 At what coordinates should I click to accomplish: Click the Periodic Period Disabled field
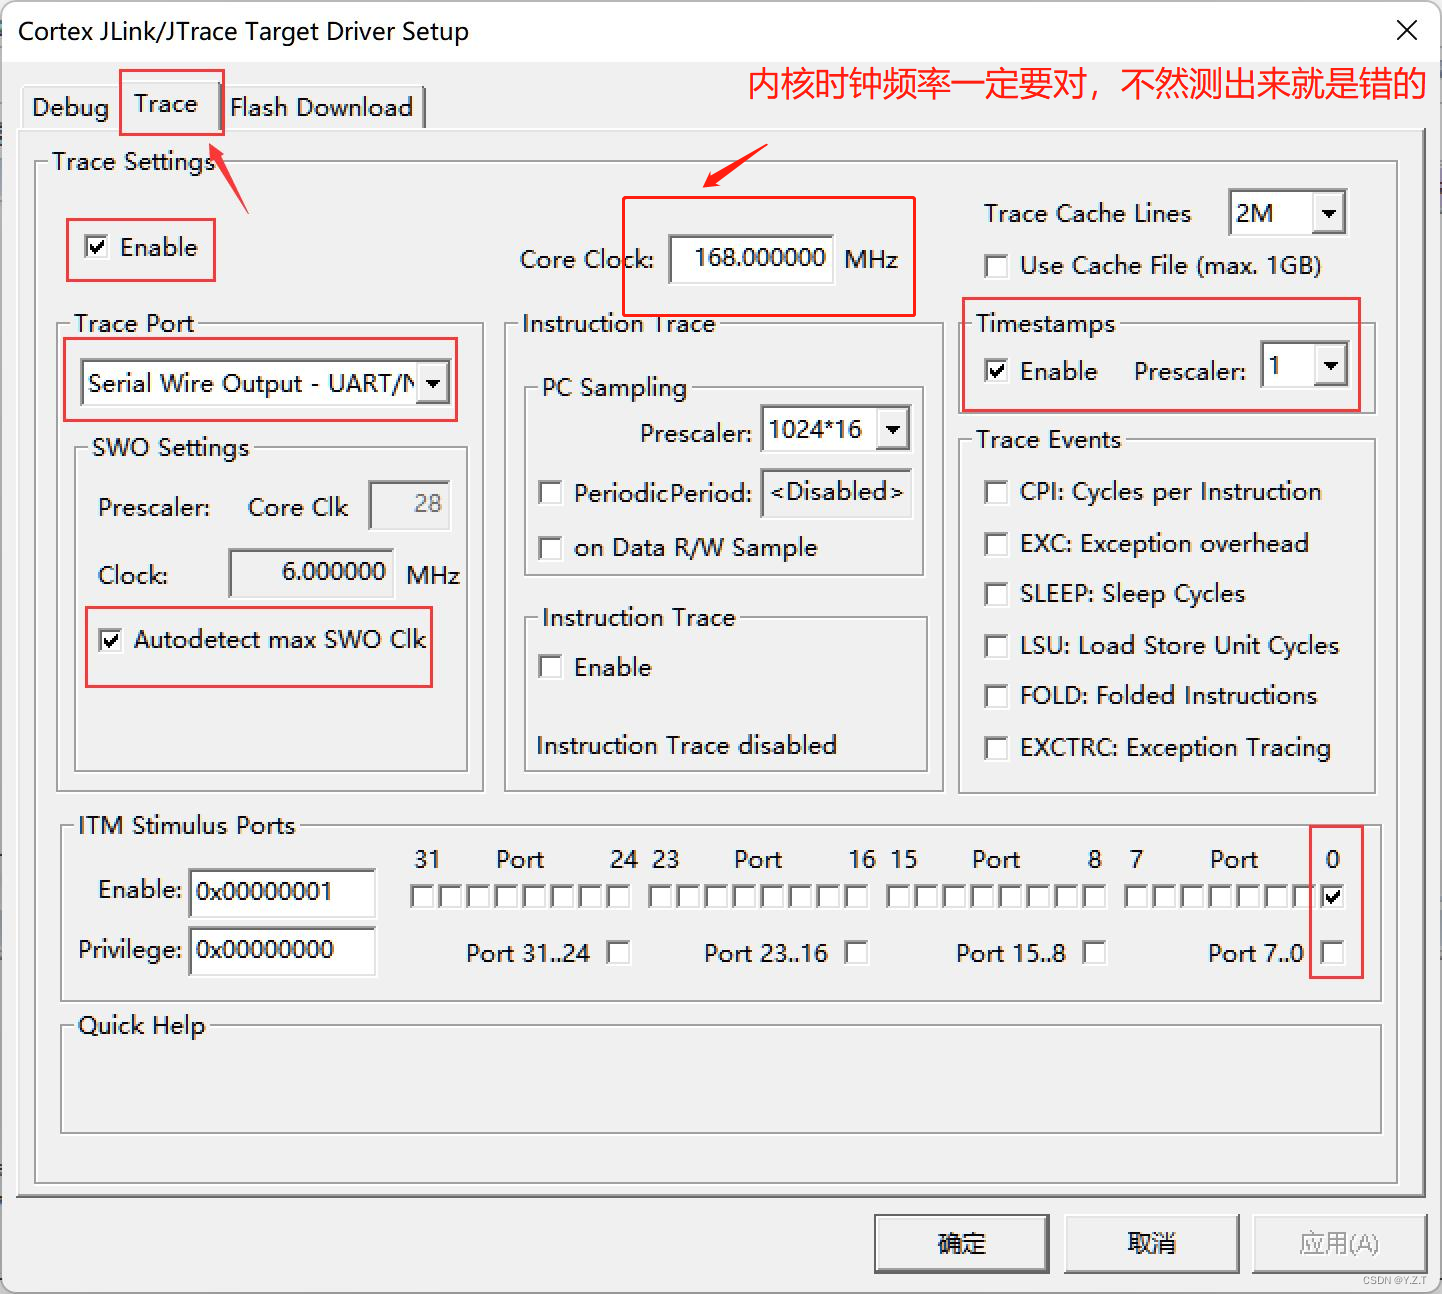coord(836,493)
